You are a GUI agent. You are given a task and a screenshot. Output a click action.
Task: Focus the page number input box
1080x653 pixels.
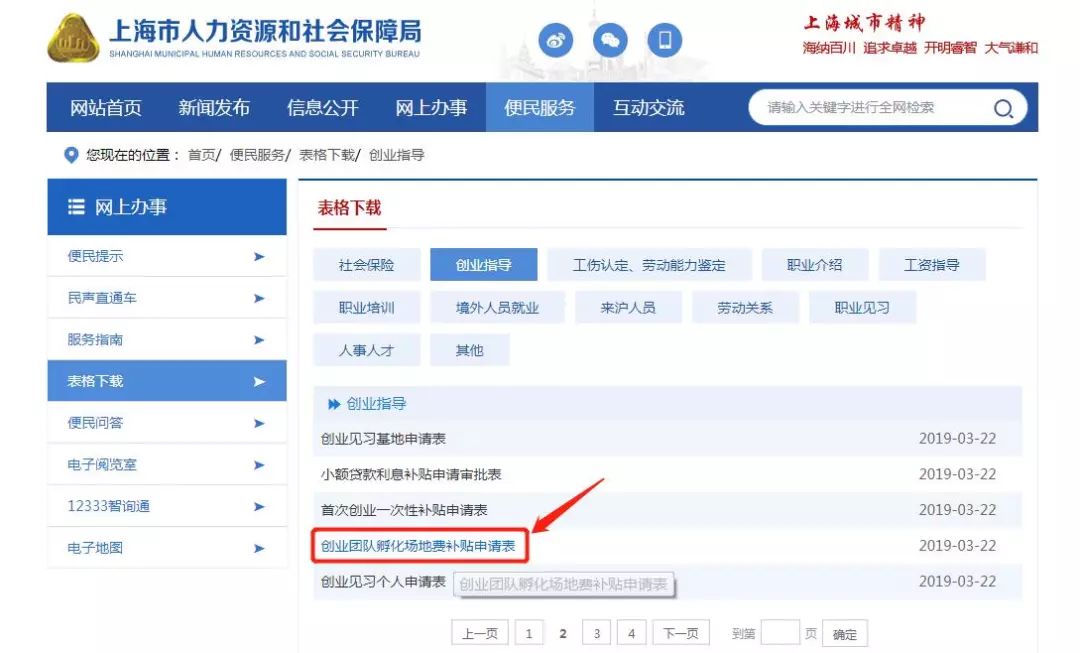(780, 632)
